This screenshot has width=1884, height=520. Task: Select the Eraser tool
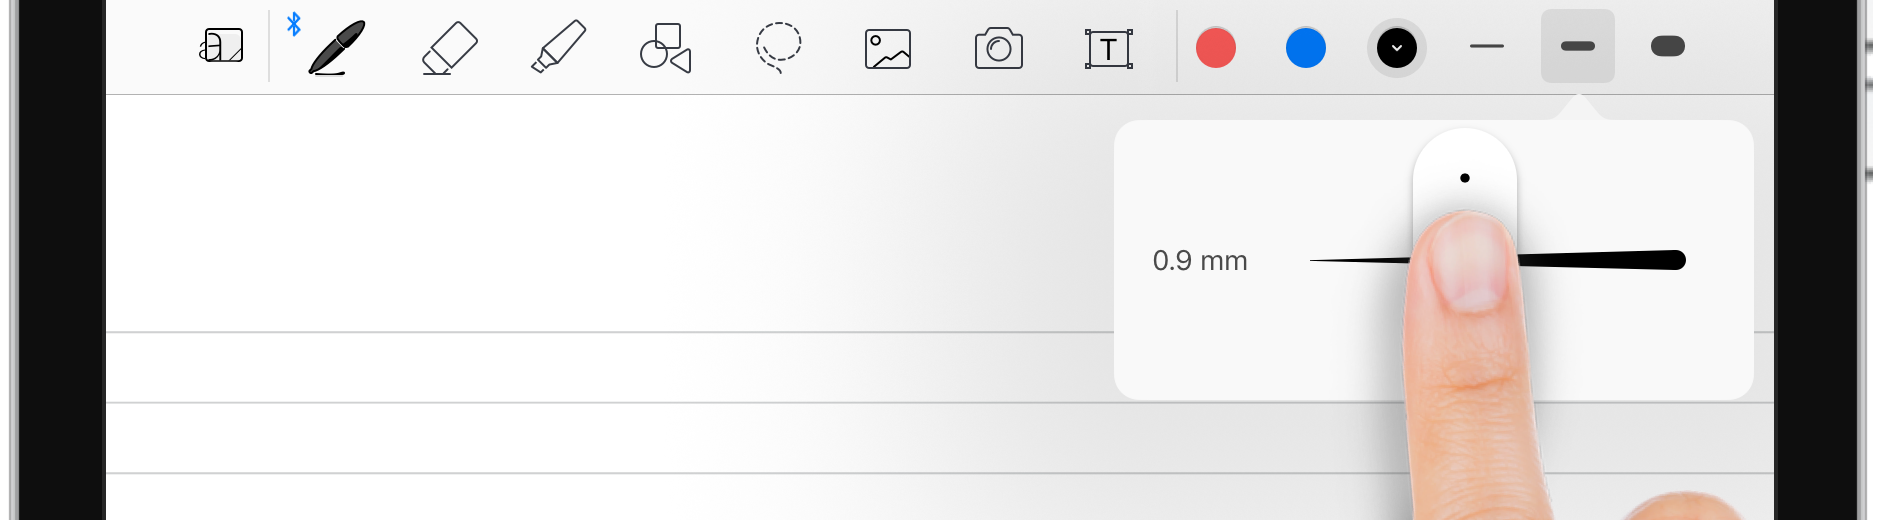[x=449, y=48]
